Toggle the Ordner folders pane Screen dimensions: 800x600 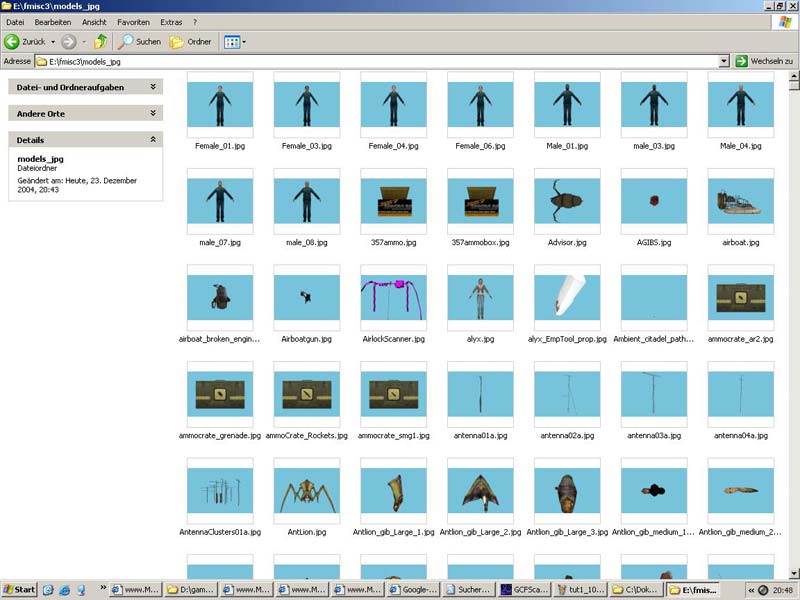[190, 42]
